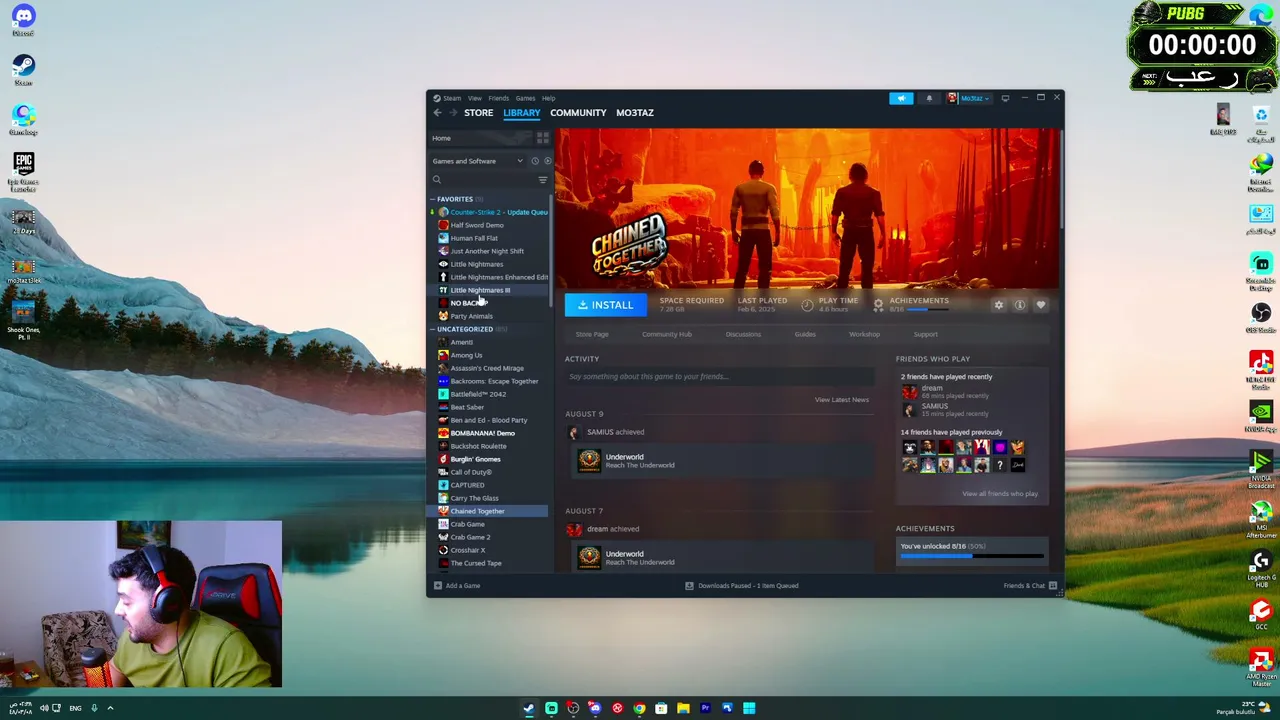Open the Games and Software filter dropdown

pos(478,161)
